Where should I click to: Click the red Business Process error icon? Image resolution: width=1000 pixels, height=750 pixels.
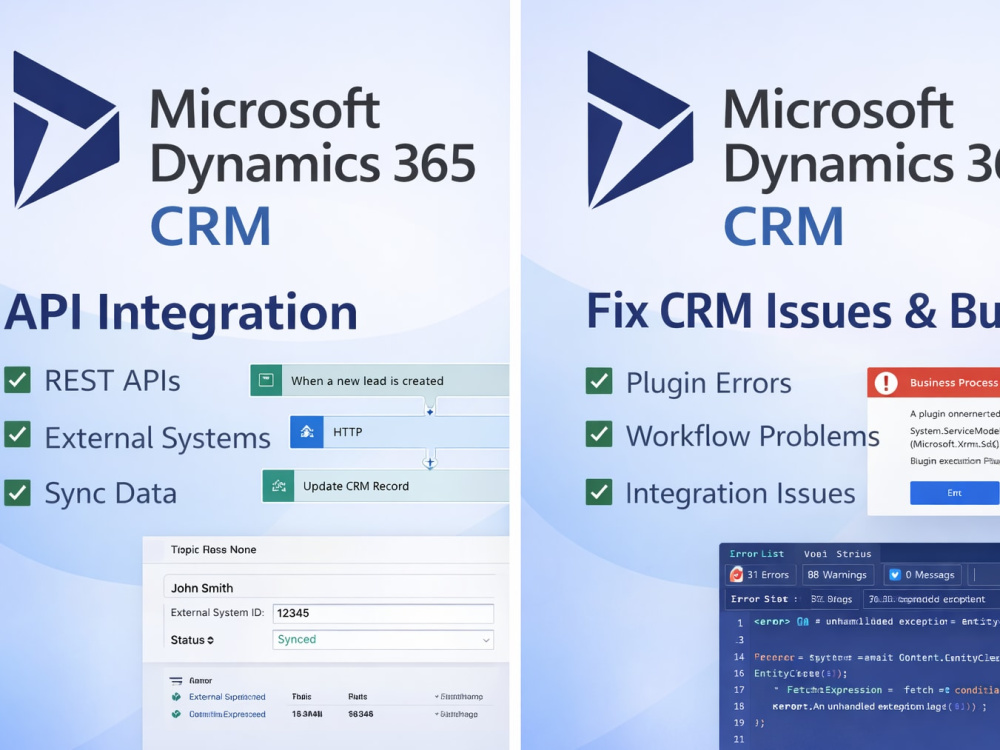pos(886,383)
